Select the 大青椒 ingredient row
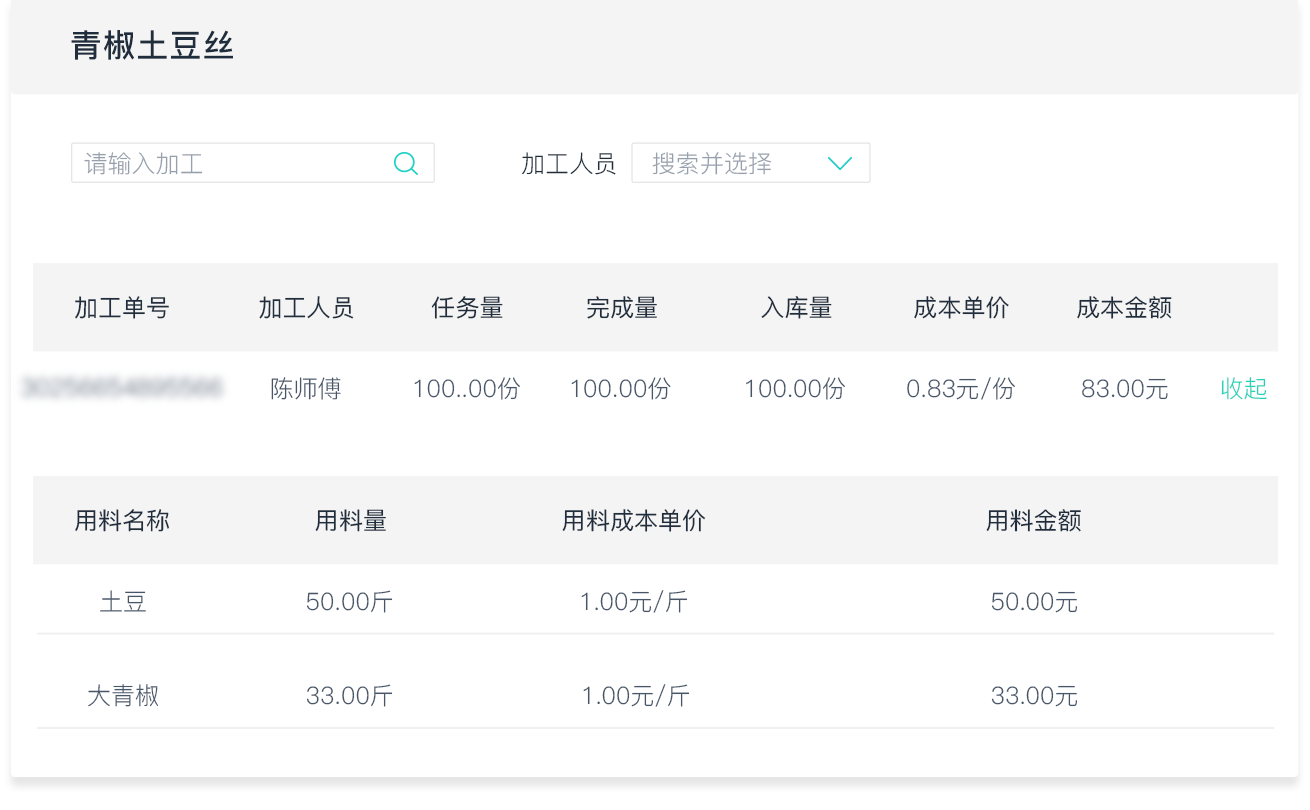This screenshot has width=1310, height=810. point(123,696)
